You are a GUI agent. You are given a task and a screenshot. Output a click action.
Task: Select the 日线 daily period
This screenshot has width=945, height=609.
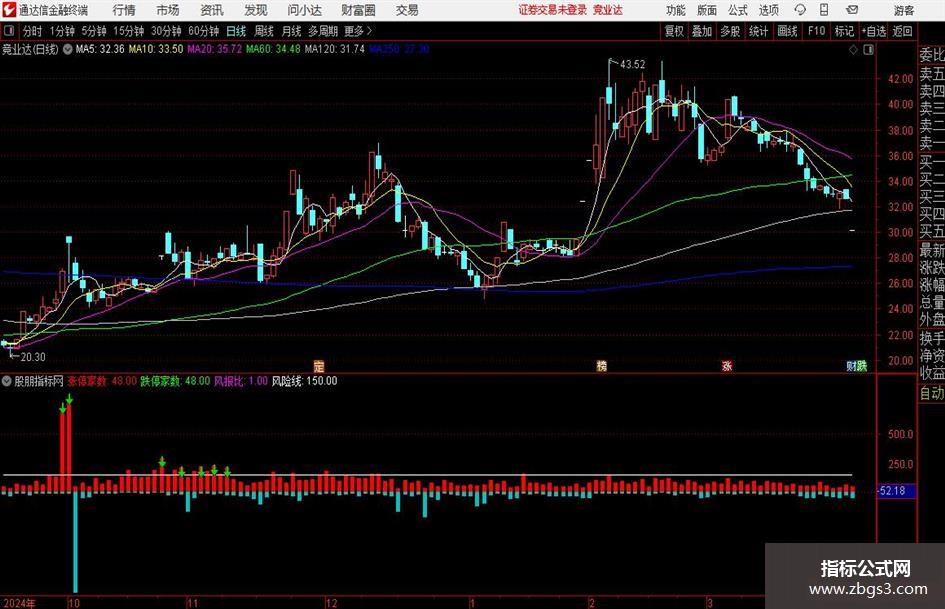[236, 31]
